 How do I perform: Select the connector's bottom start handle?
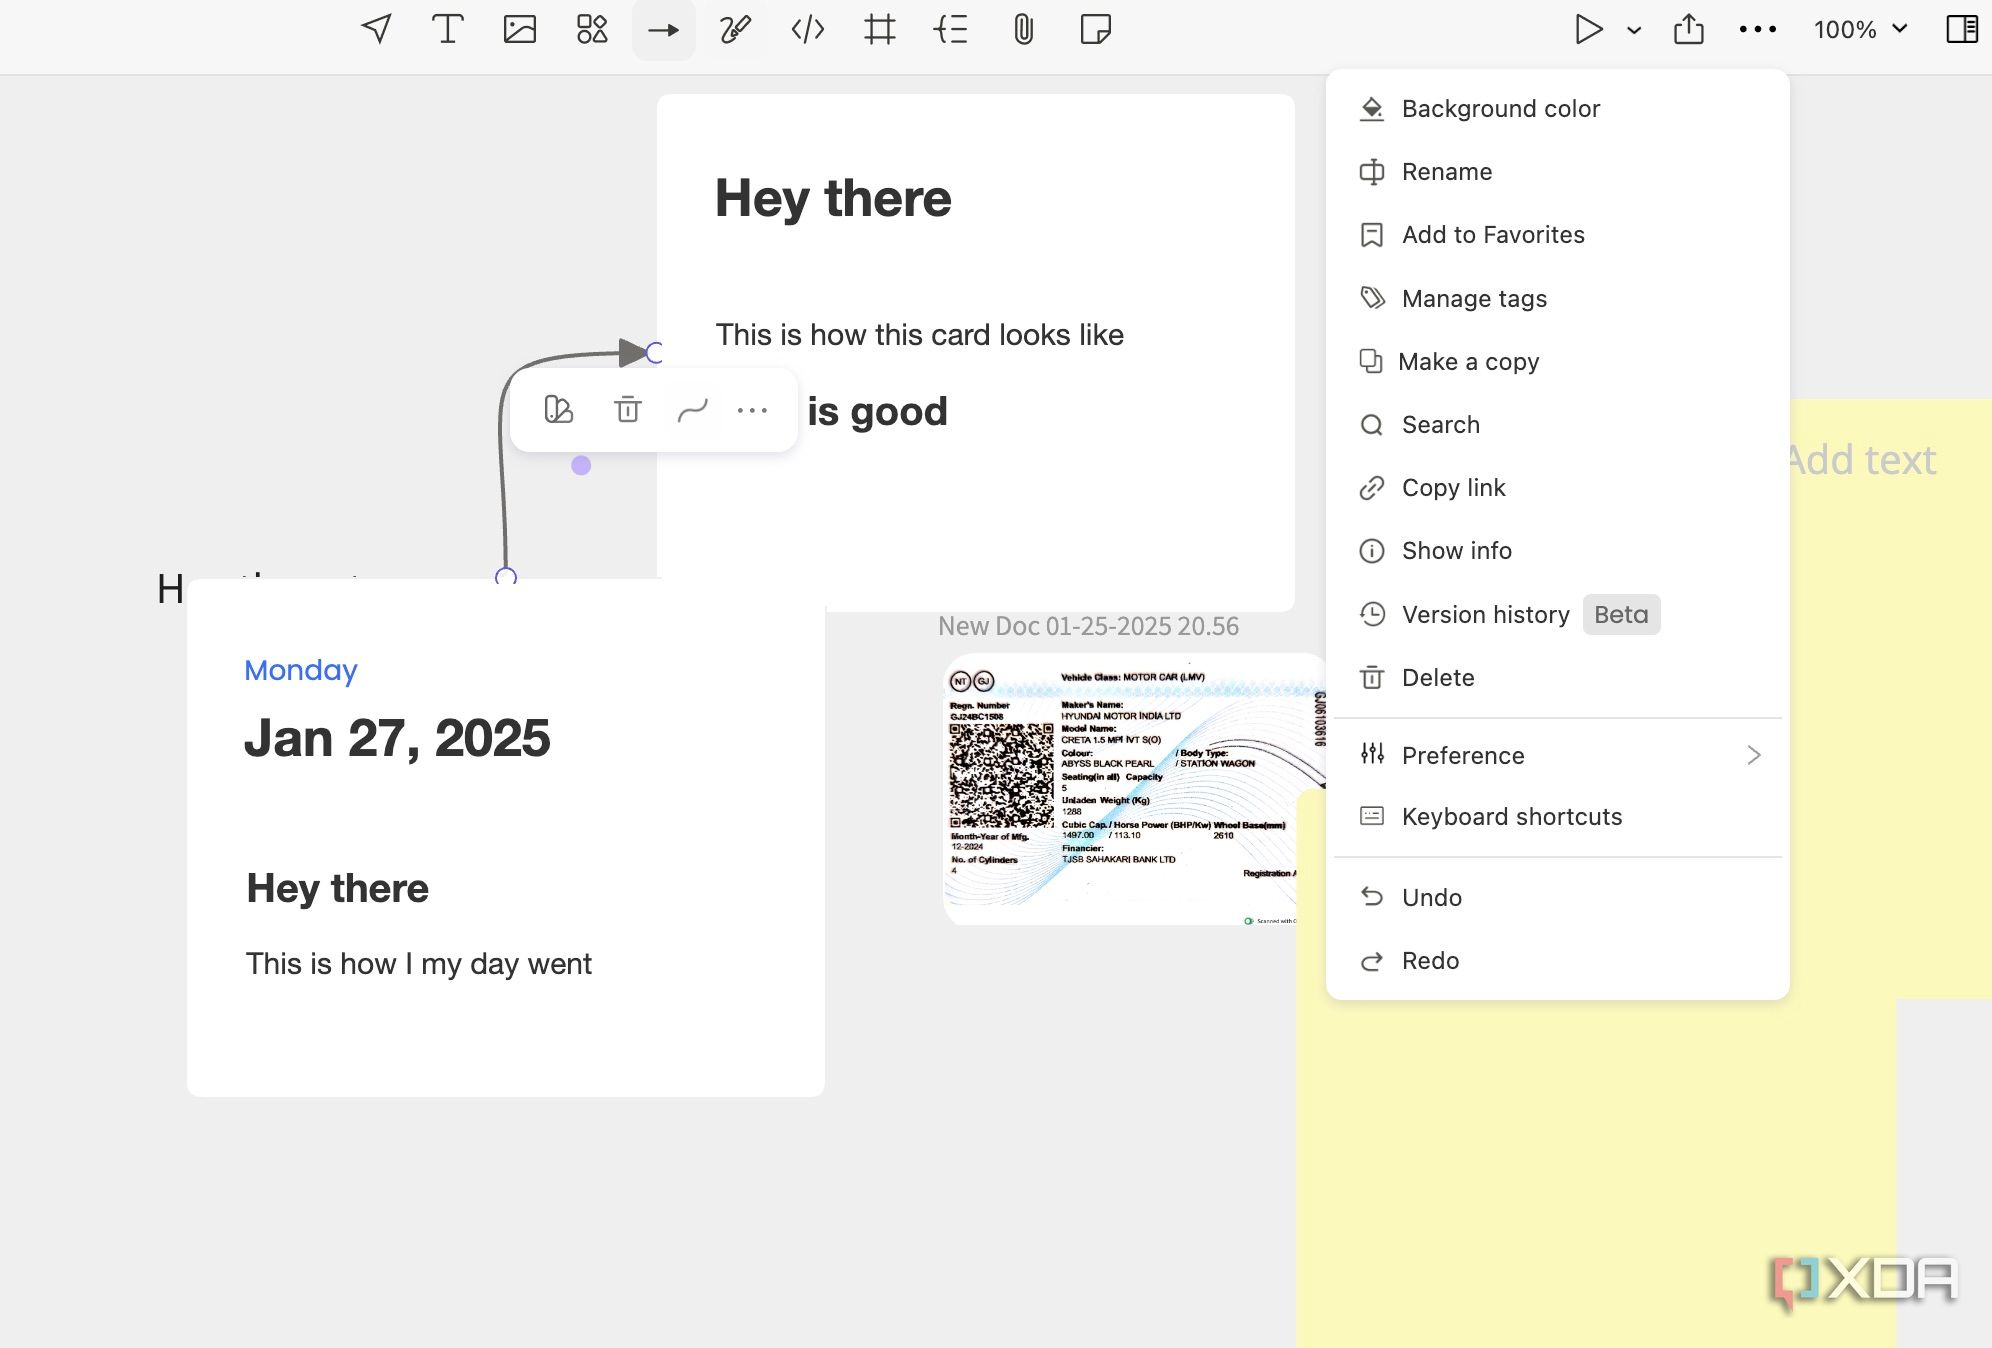coord(506,577)
